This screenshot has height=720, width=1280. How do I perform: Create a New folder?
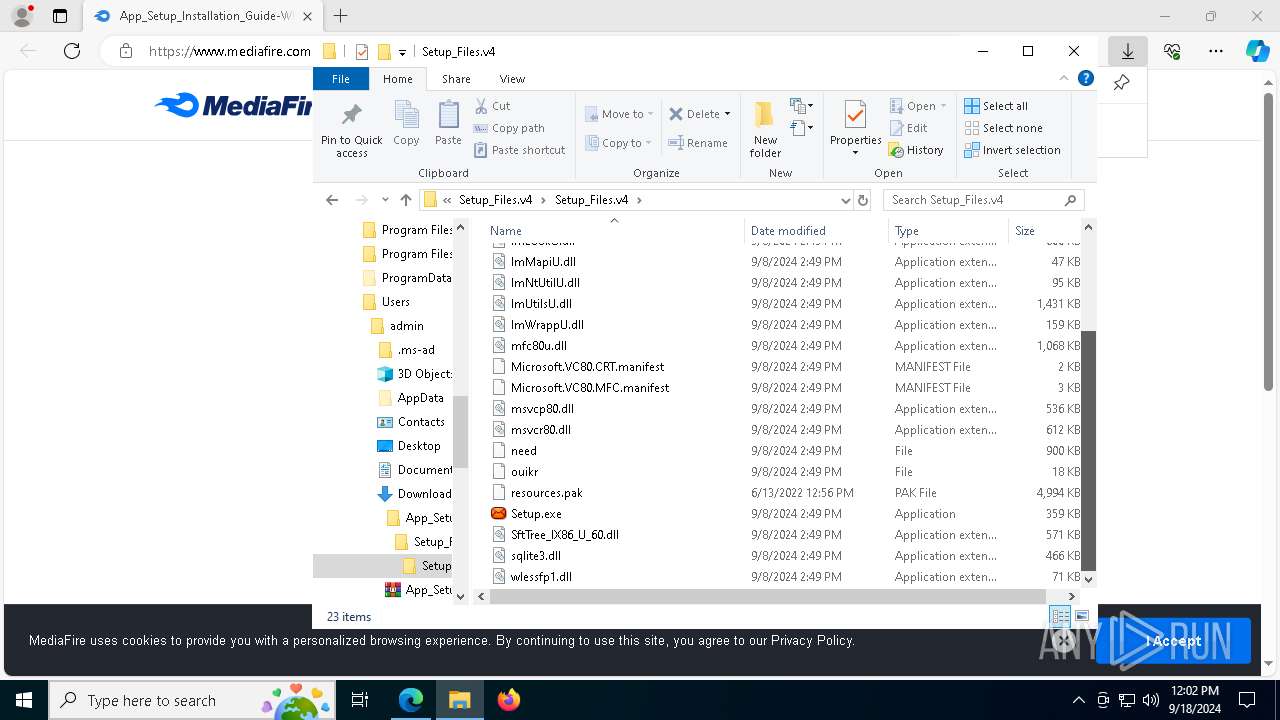coord(765,129)
